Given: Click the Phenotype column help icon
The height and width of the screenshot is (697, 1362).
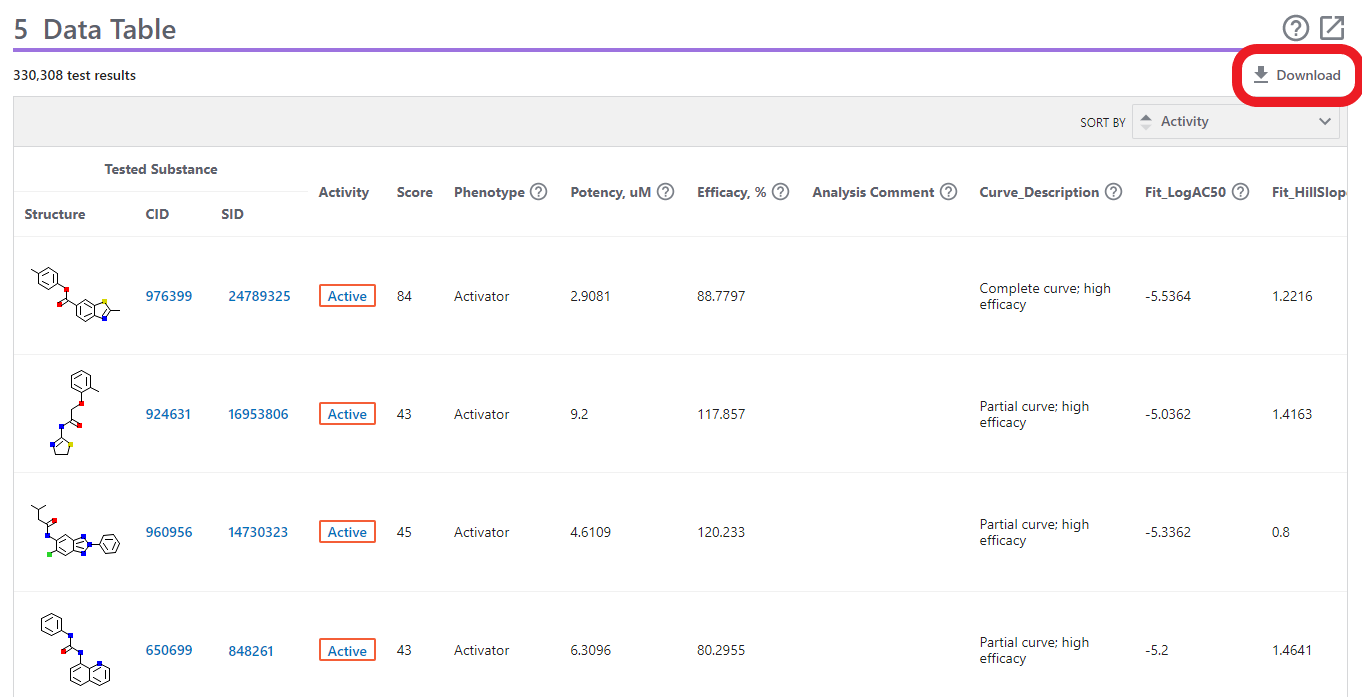Looking at the screenshot, I should point(538,192).
